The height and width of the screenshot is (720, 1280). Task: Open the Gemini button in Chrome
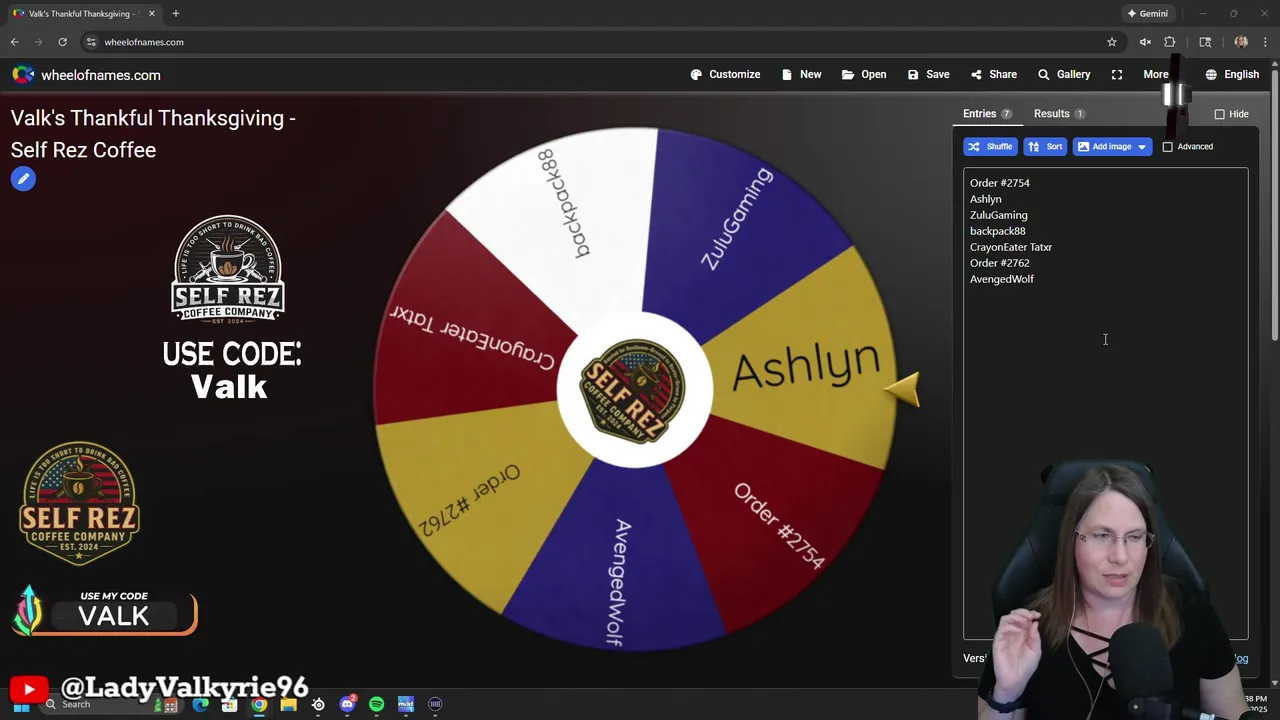point(1147,14)
